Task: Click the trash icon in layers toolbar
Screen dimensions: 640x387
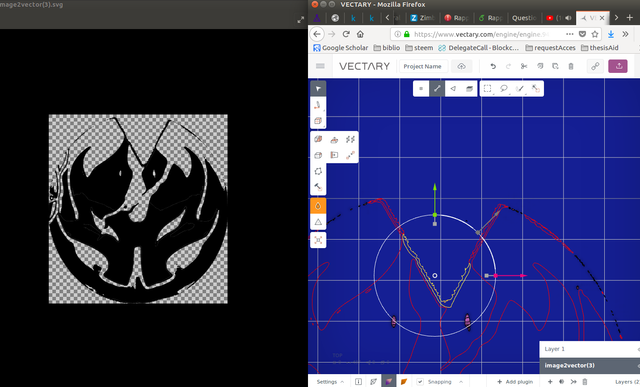Action: (584, 382)
